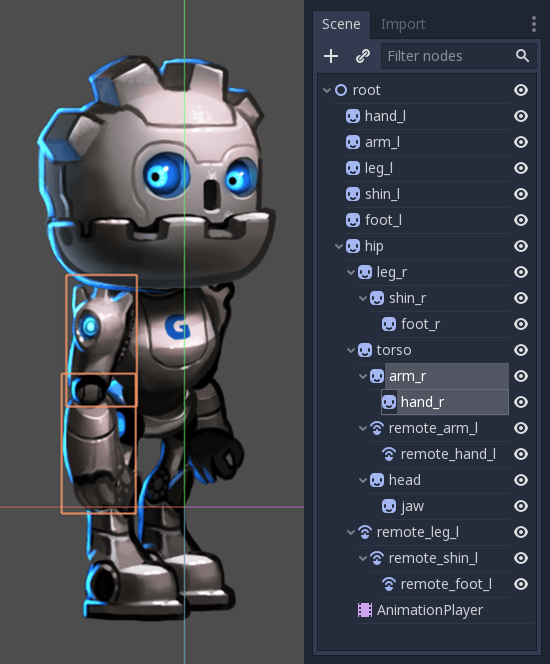Click the foot_l sprite icon
This screenshot has width=550, height=664.
pos(353,220)
